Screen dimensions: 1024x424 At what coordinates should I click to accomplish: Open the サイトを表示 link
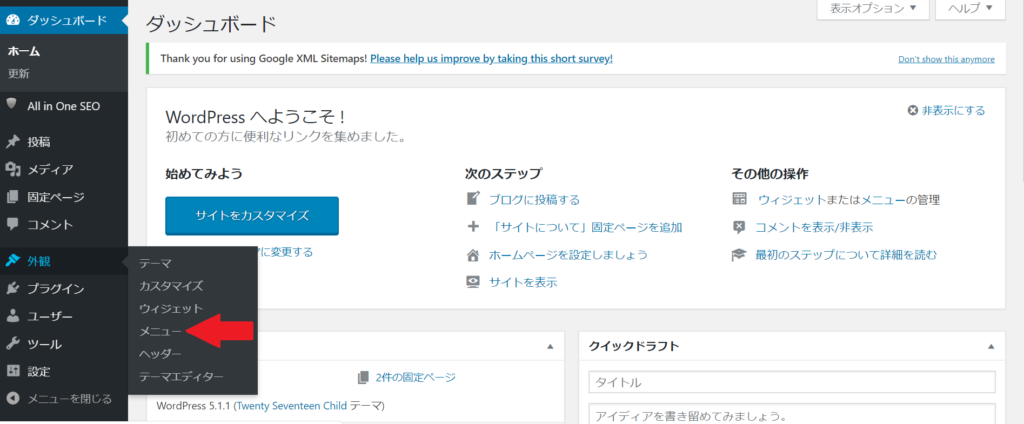point(523,282)
